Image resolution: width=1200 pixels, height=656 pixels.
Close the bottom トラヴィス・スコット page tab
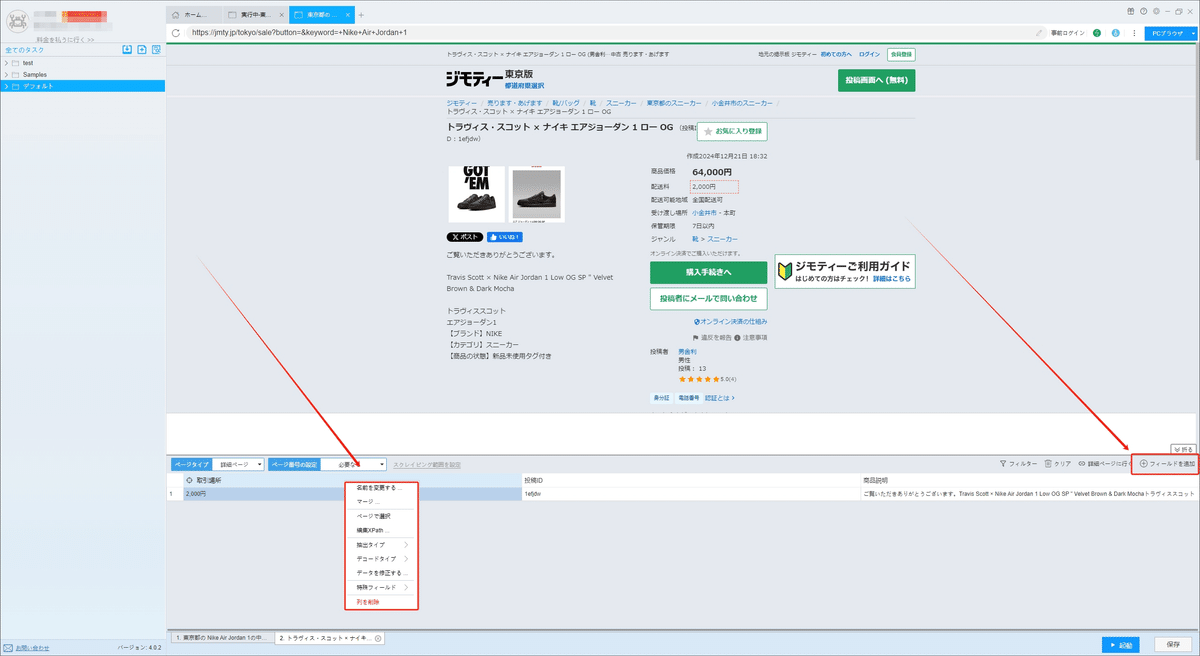377,638
